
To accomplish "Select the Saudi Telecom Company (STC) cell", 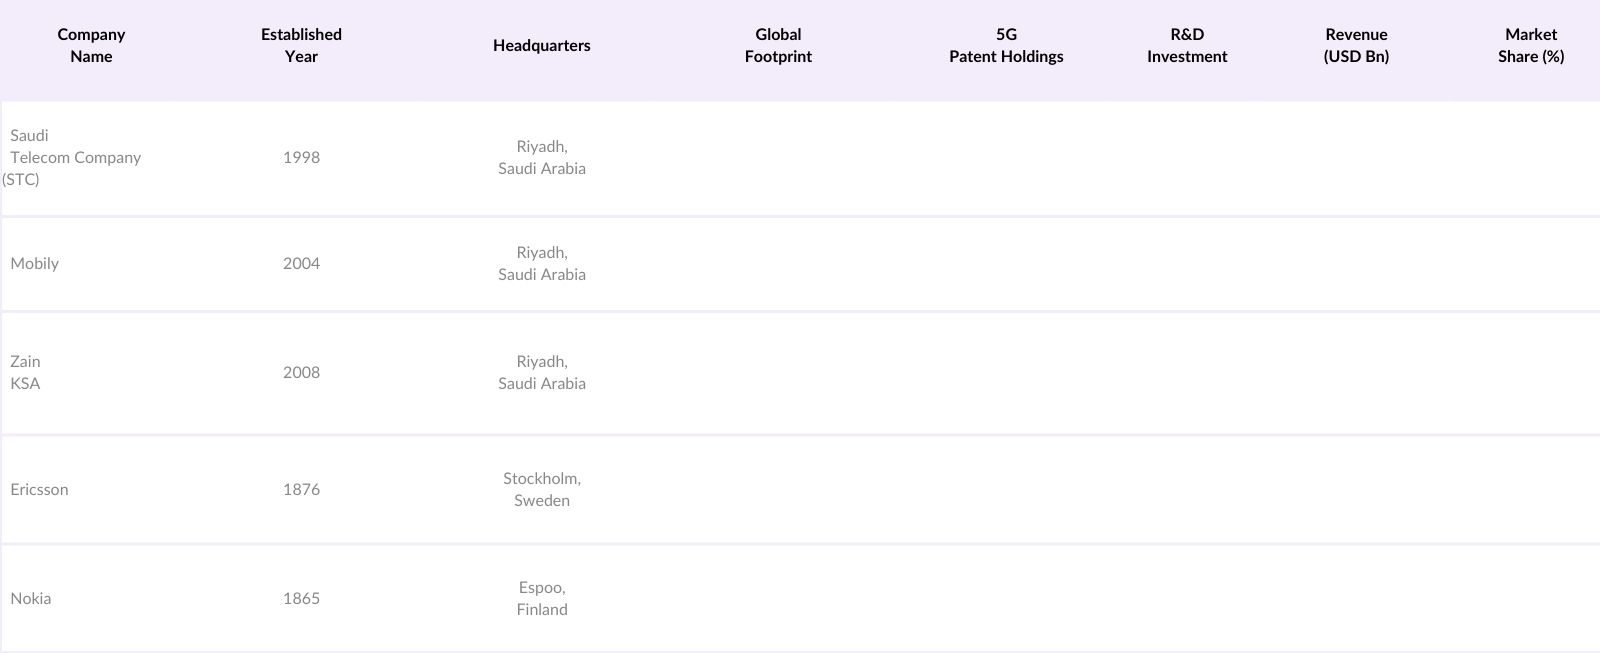I will click(x=75, y=158).
